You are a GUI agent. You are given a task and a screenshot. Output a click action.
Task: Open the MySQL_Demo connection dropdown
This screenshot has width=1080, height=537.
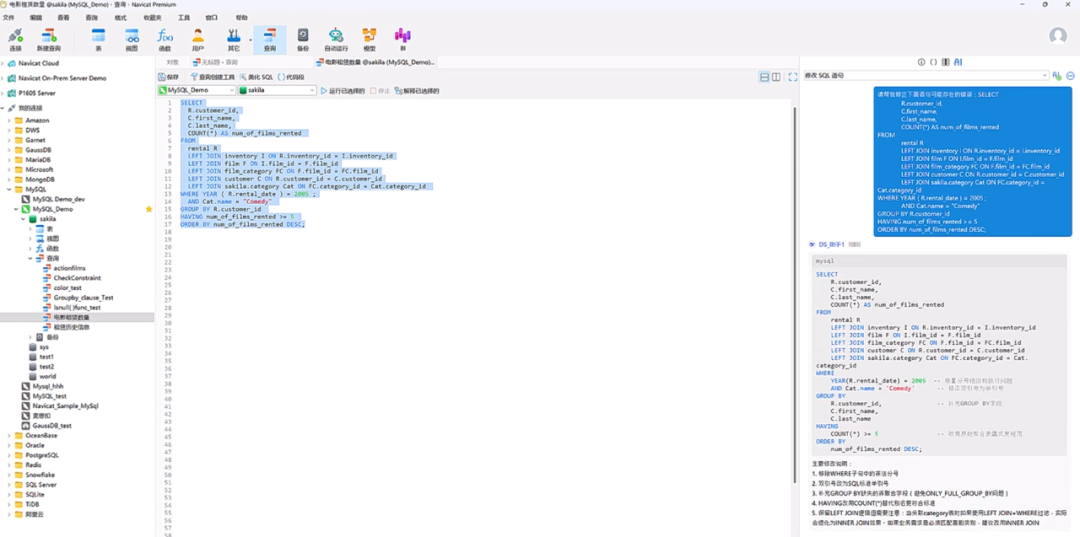pyautogui.click(x=197, y=90)
